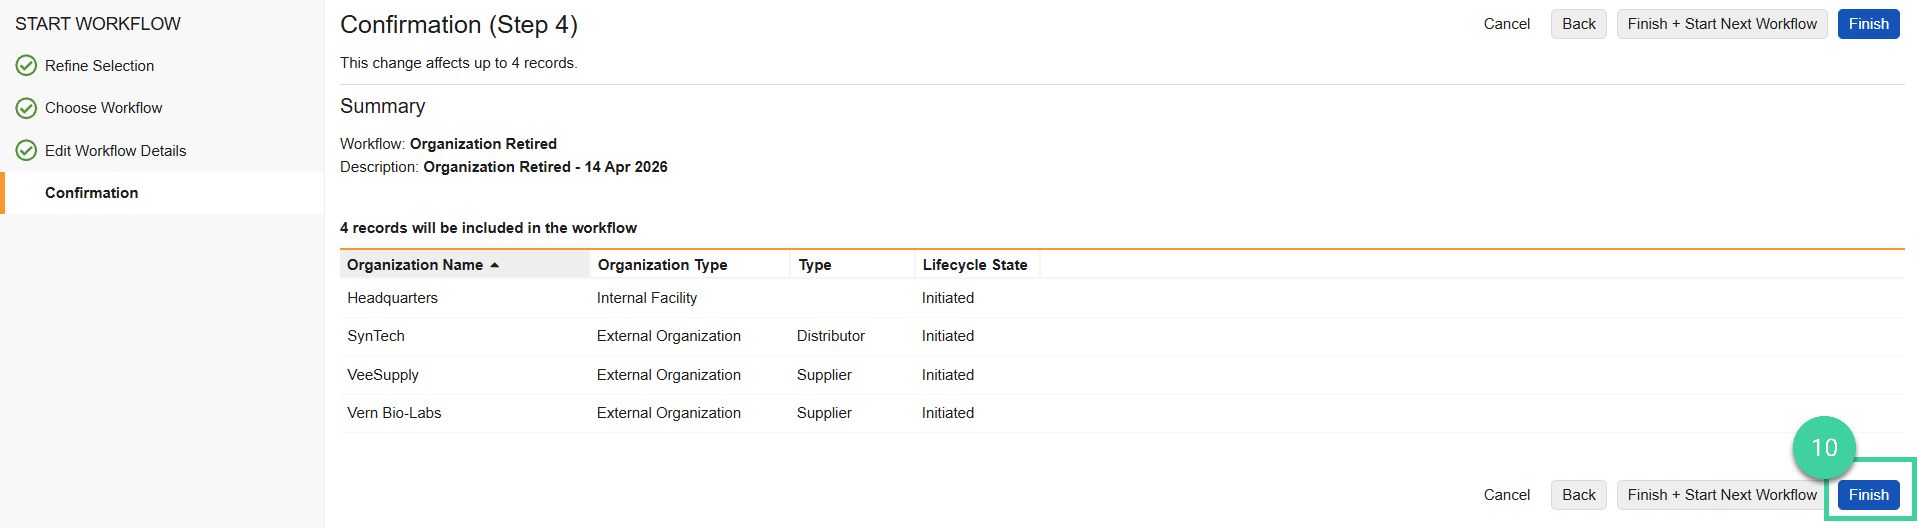
Task: Click bottom Finish + Start Next Workflow
Action: click(1721, 495)
